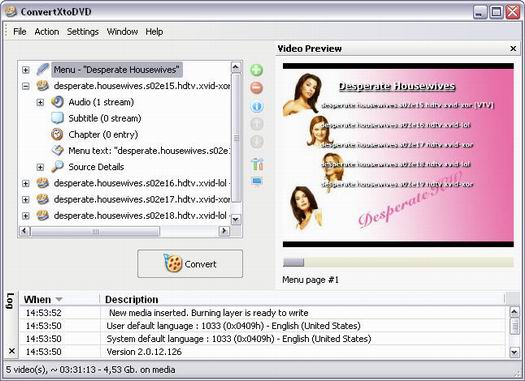This screenshot has width=525, height=381.
Task: Select the Subtitle (0 stream) item
Action: coord(105,118)
